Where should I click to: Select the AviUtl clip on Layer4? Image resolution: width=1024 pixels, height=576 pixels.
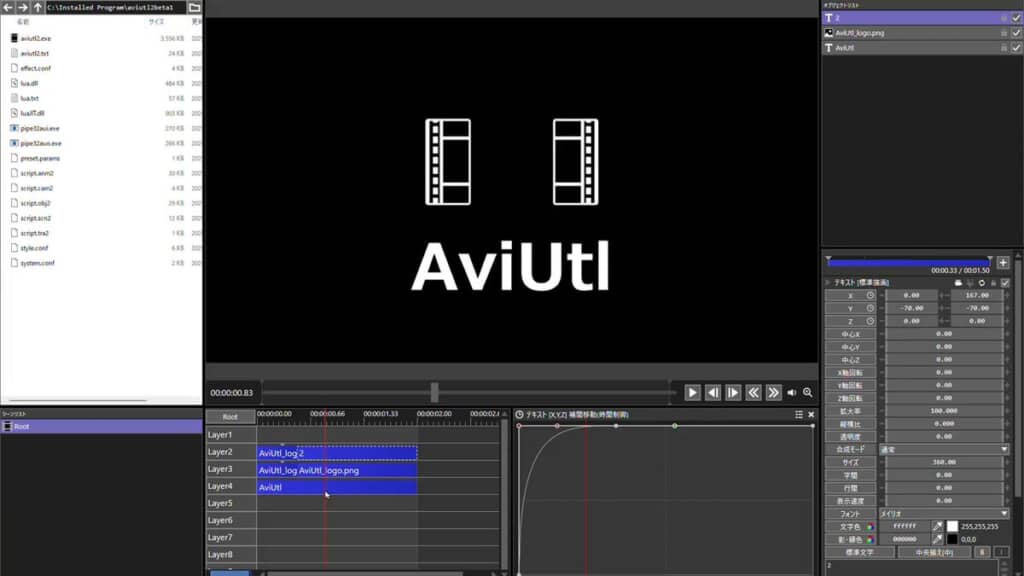point(337,487)
